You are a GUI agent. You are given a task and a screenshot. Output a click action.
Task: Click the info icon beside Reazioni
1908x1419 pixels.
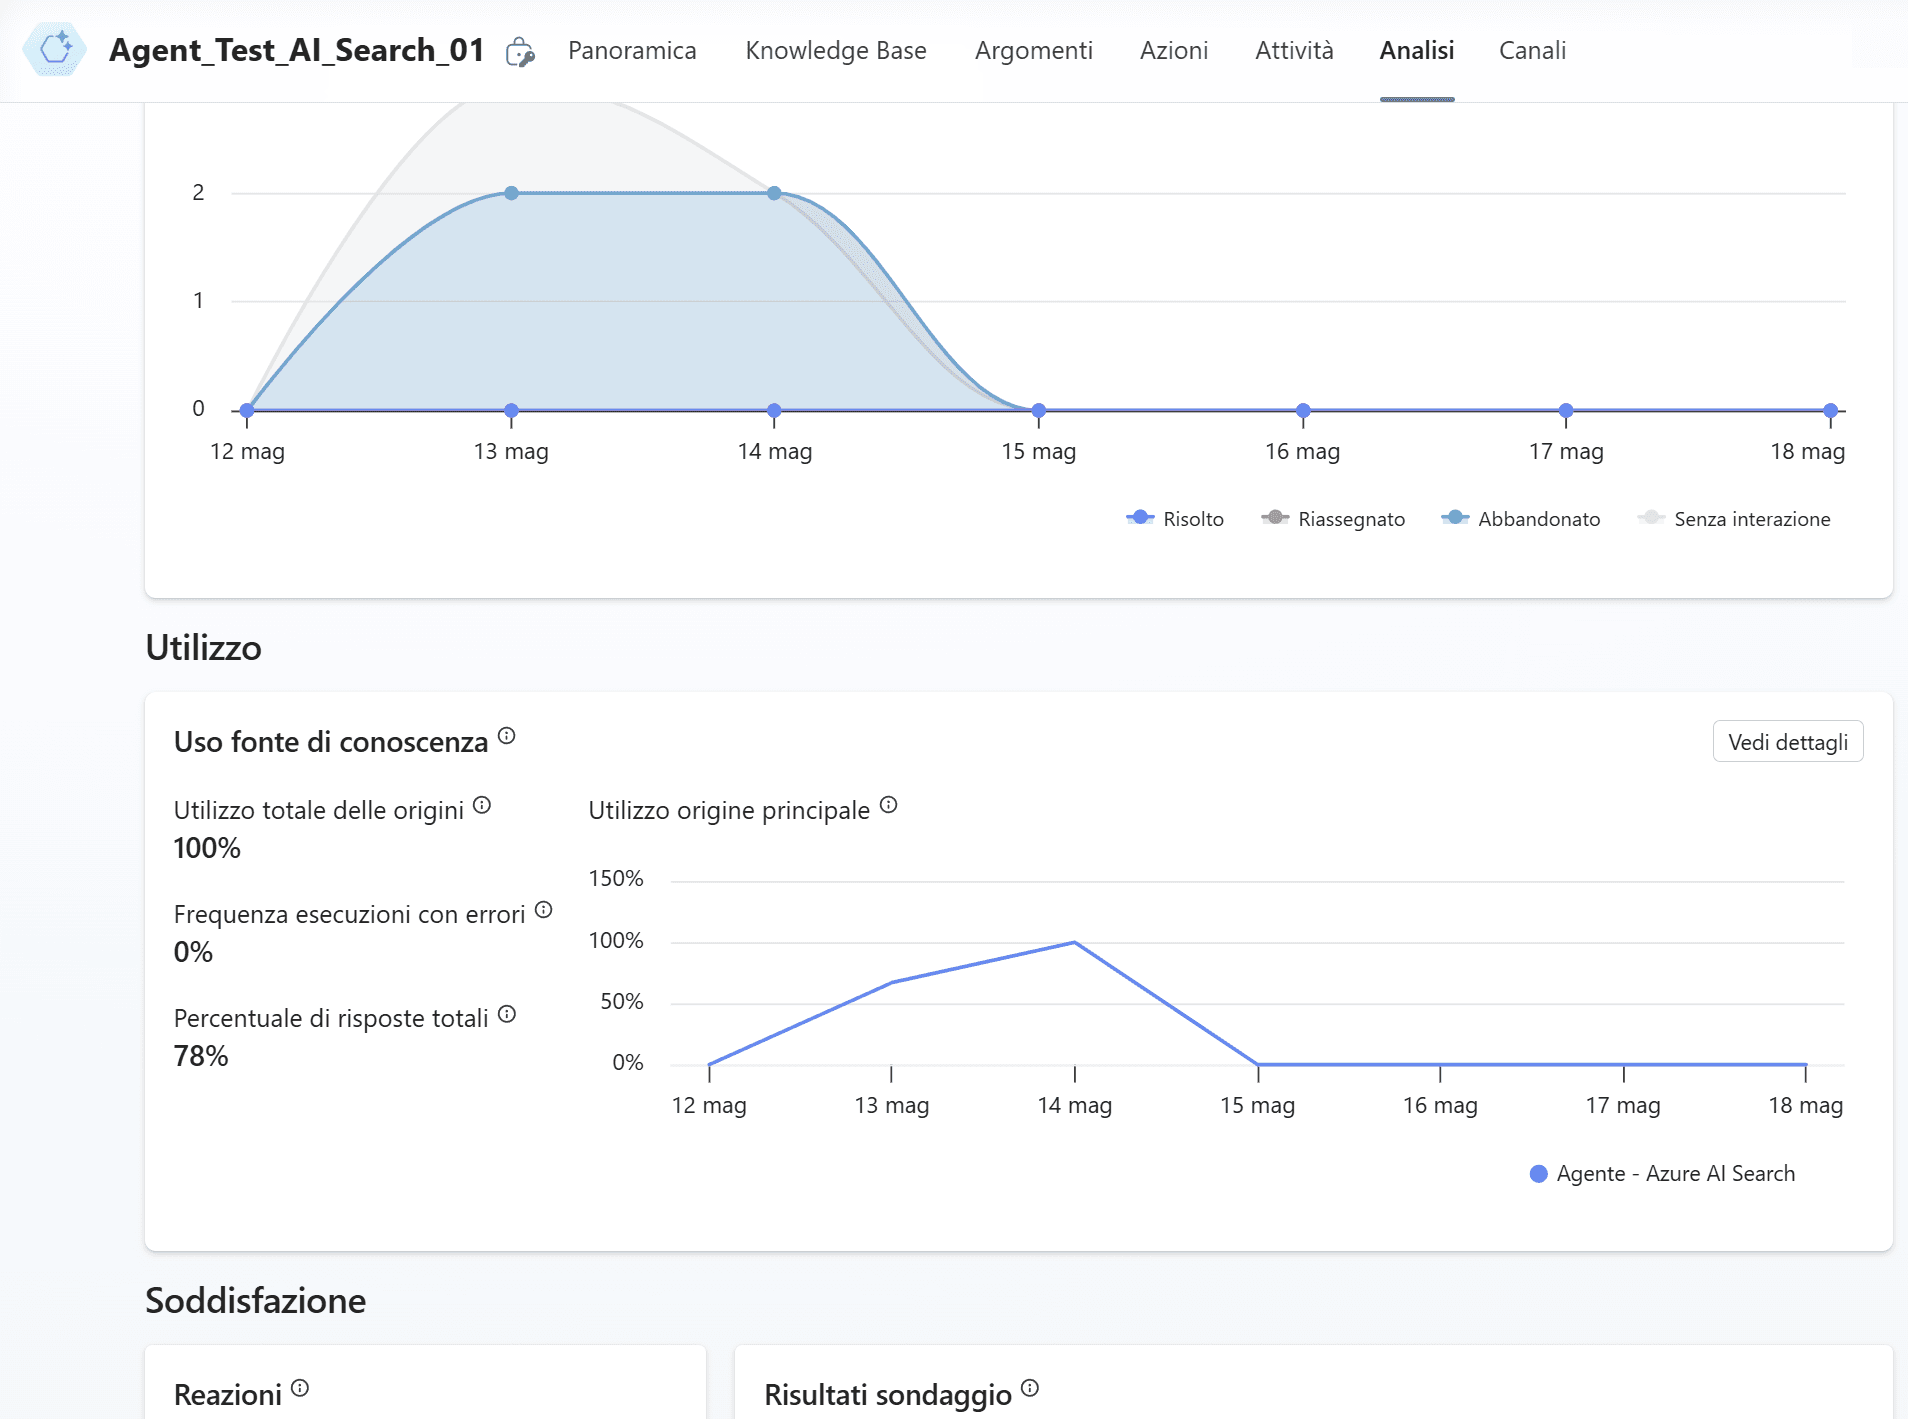[x=300, y=1388]
